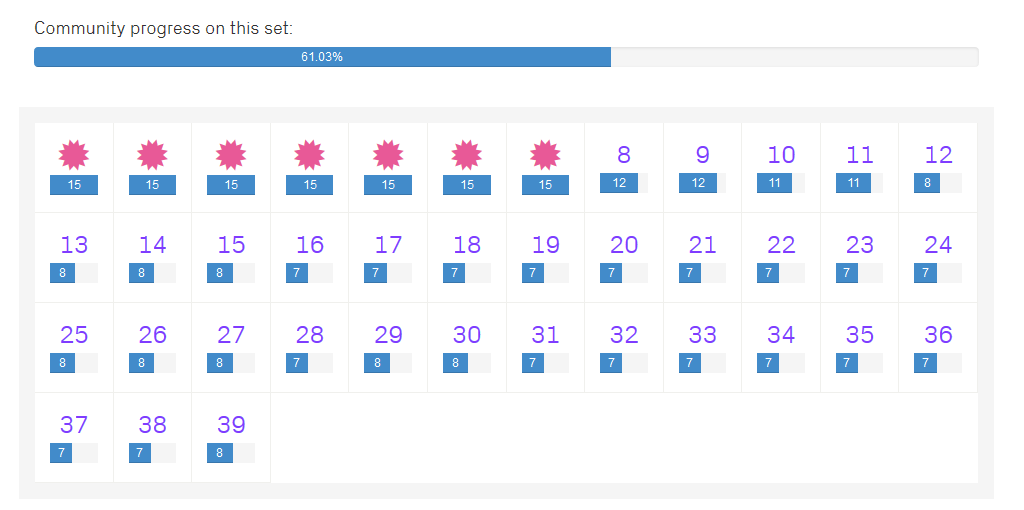Click problem 39 in last row

[x=231, y=425]
